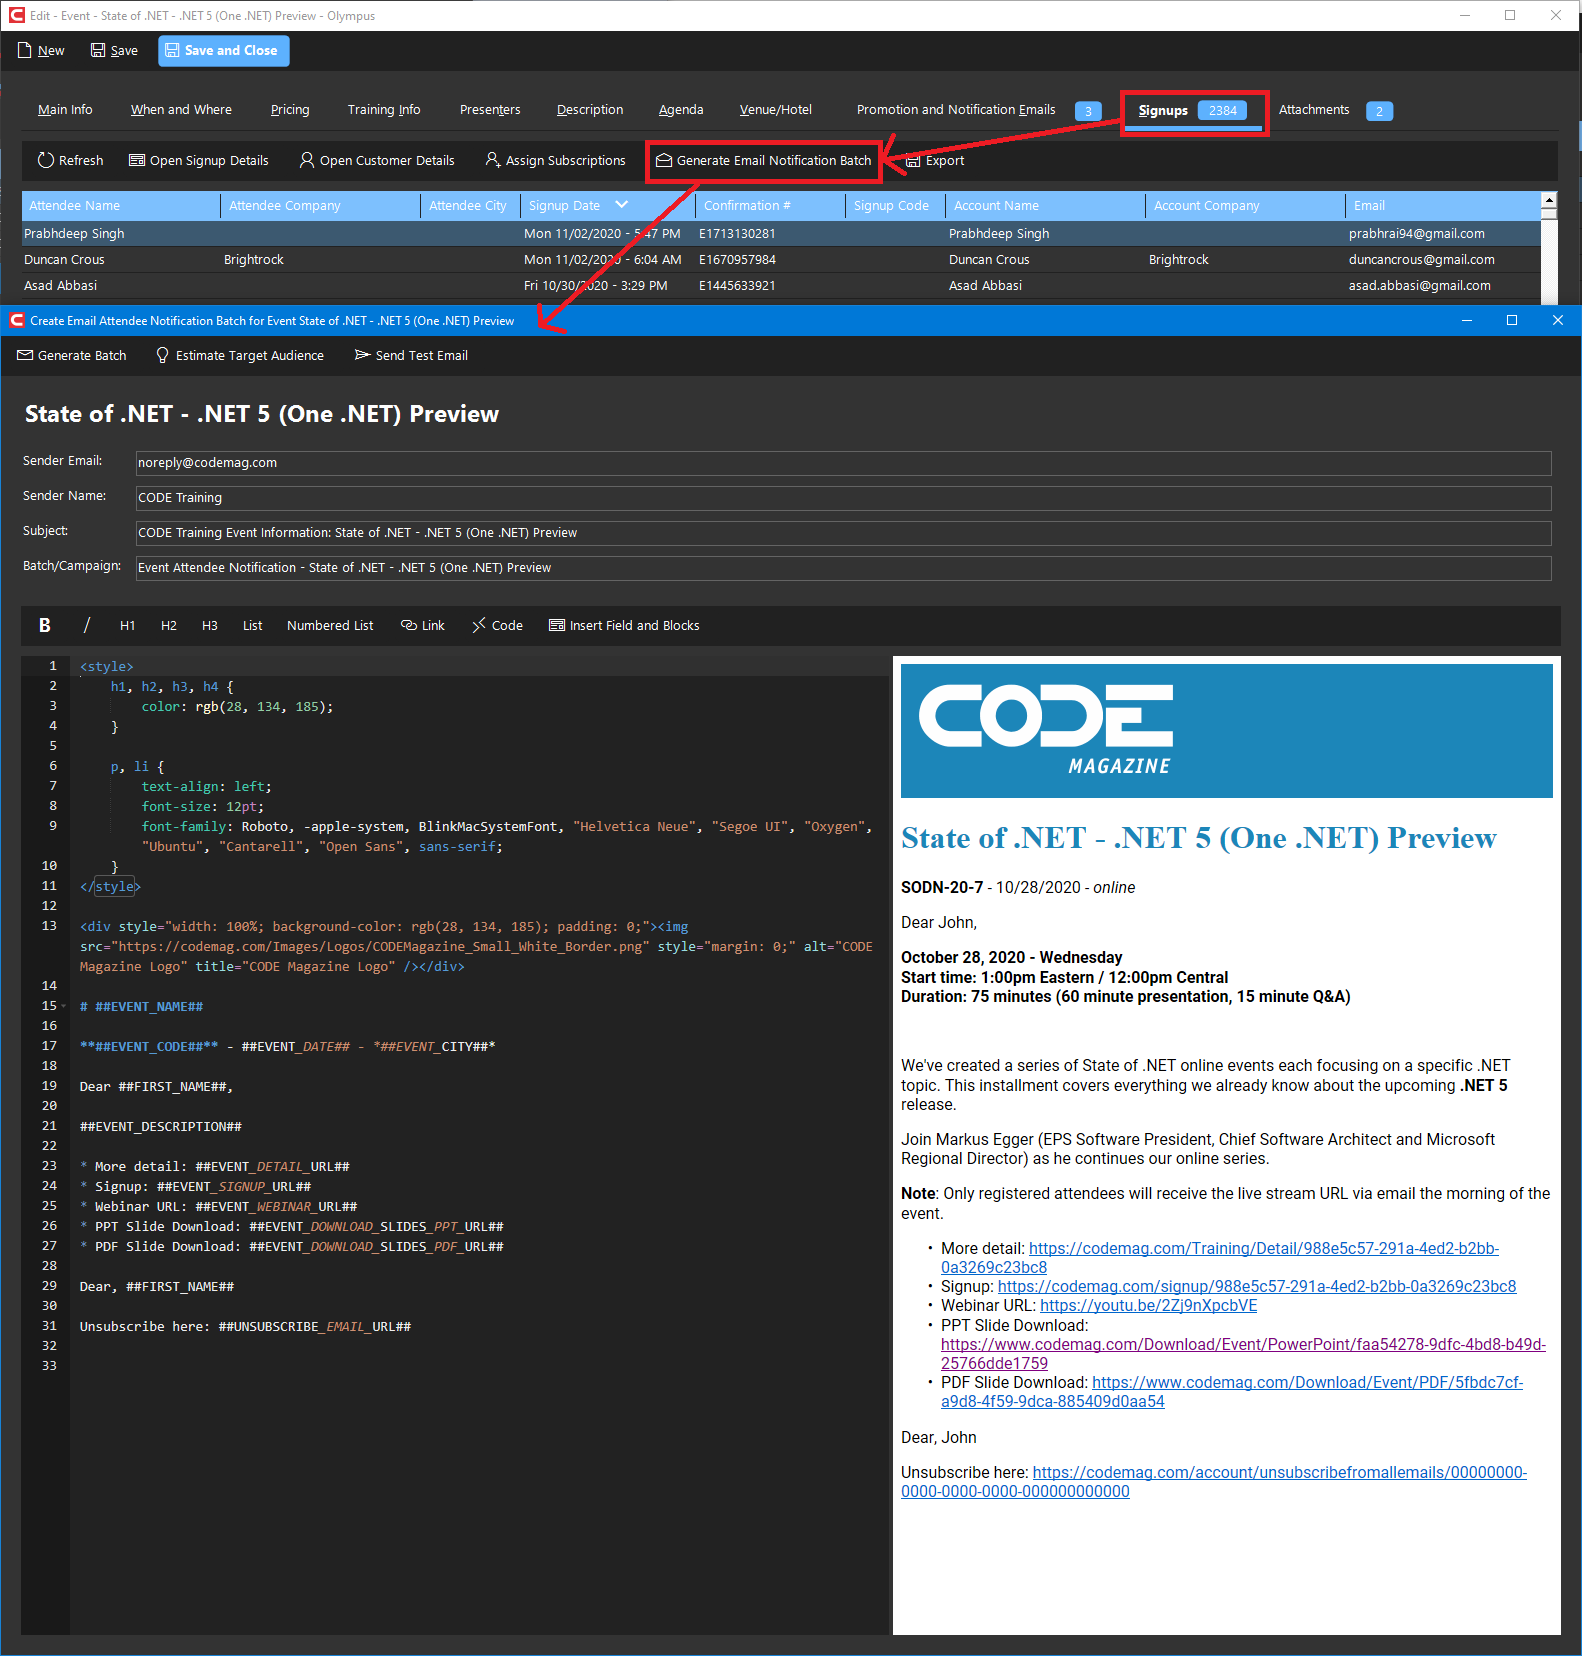Open the Description tab
This screenshot has width=1582, height=1656.
pos(590,110)
